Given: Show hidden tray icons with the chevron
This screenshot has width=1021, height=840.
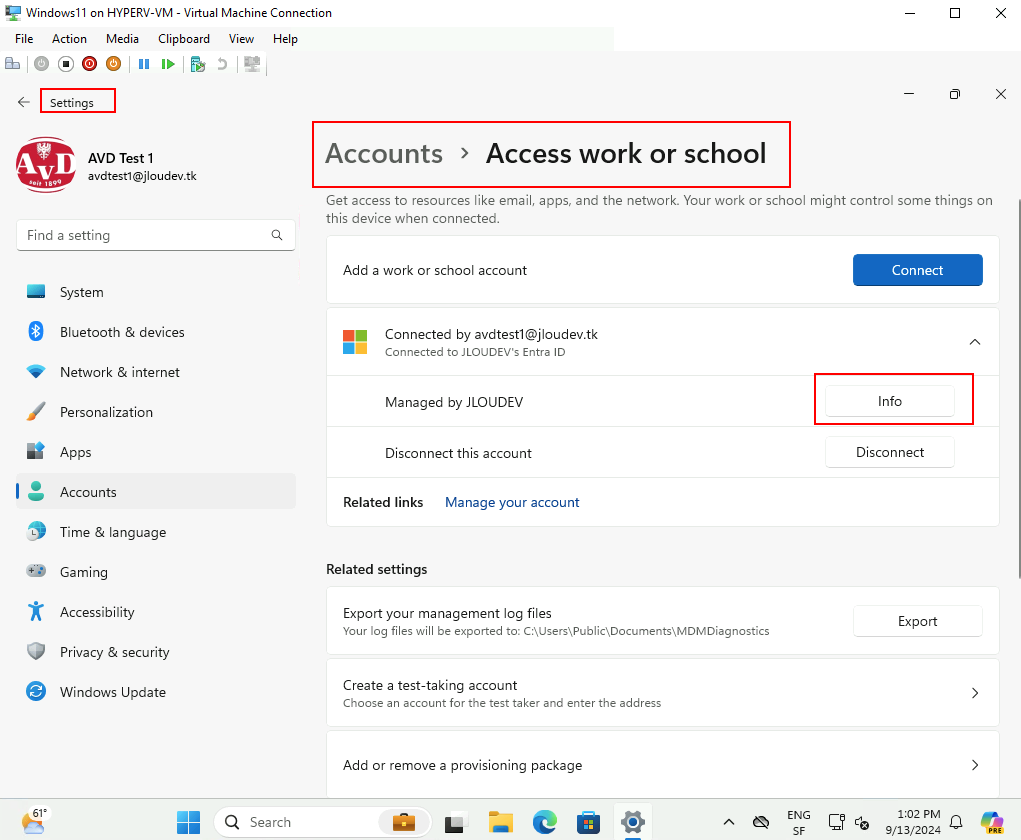Looking at the screenshot, I should [x=729, y=822].
